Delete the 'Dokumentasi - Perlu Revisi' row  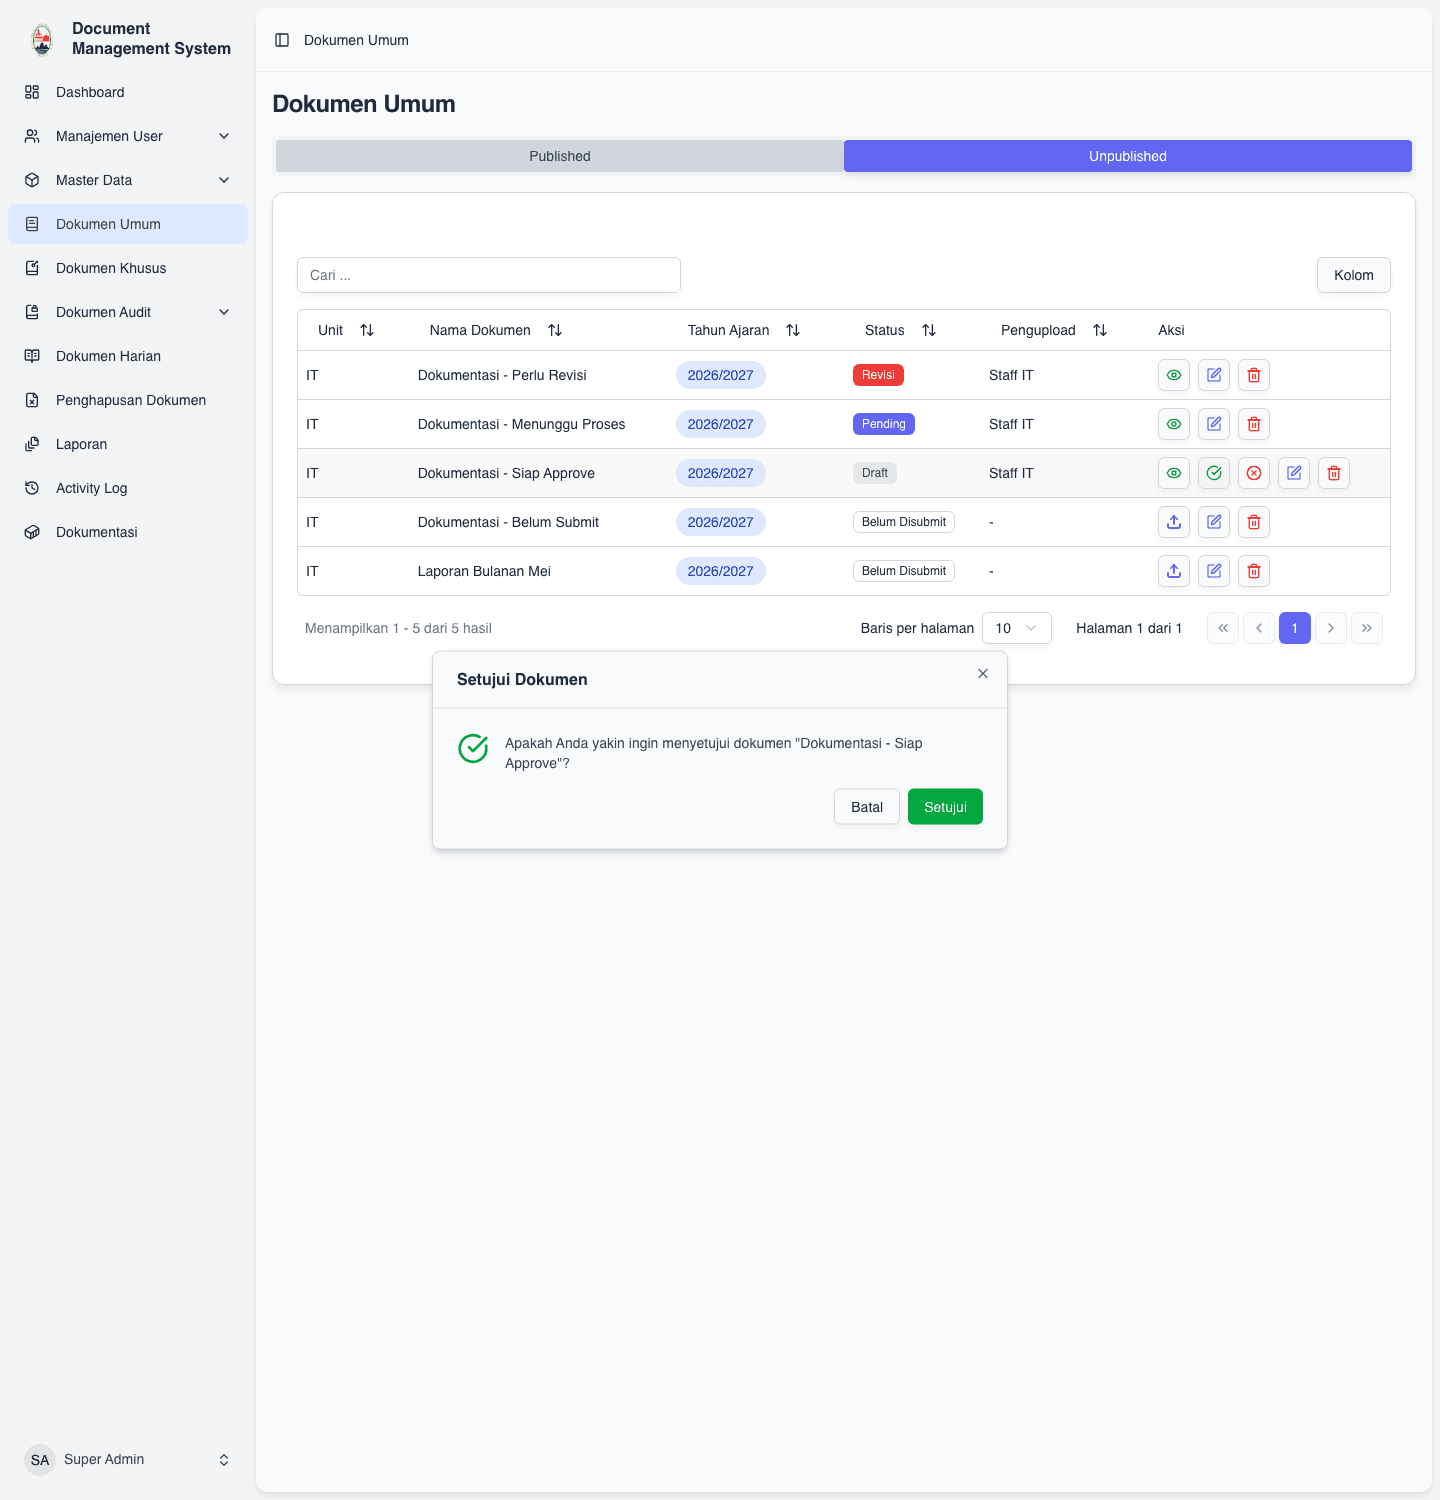pyautogui.click(x=1254, y=375)
